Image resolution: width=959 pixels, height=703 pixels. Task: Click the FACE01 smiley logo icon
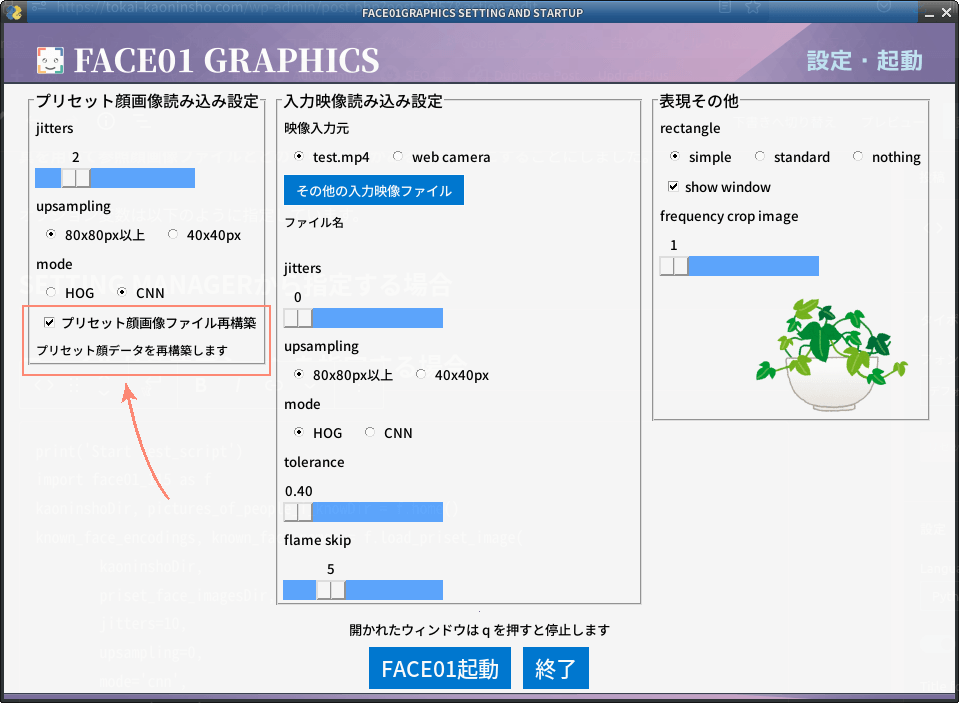pyautogui.click(x=50, y=61)
